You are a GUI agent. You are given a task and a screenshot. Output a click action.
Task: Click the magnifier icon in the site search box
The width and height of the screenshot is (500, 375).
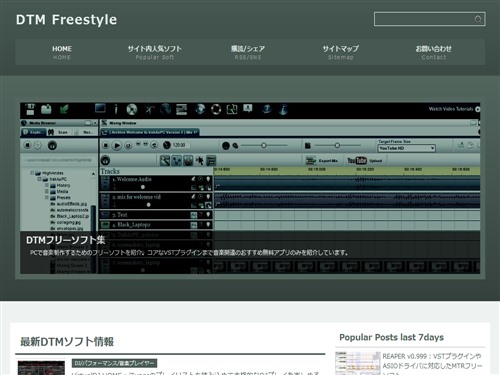[x=478, y=19]
